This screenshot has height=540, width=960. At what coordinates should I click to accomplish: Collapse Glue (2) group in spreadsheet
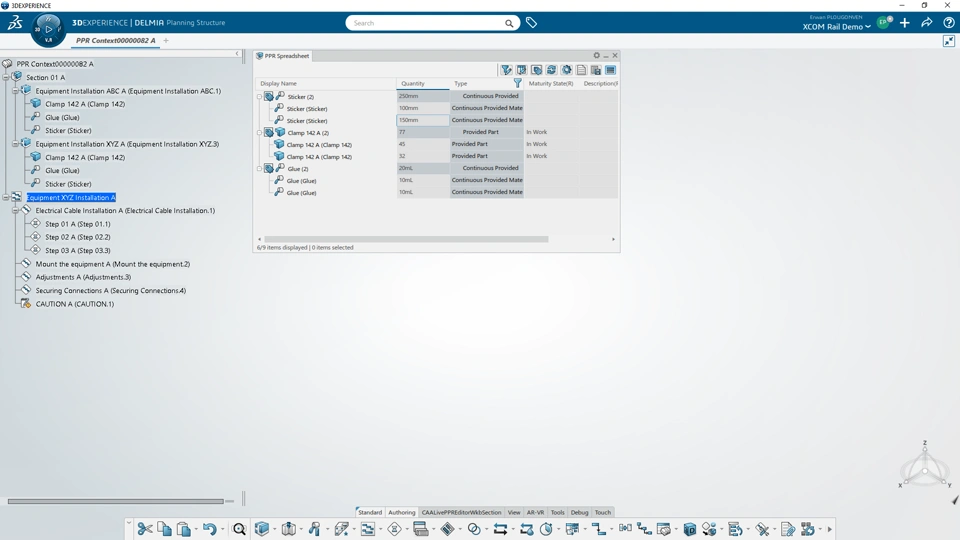pos(260,169)
